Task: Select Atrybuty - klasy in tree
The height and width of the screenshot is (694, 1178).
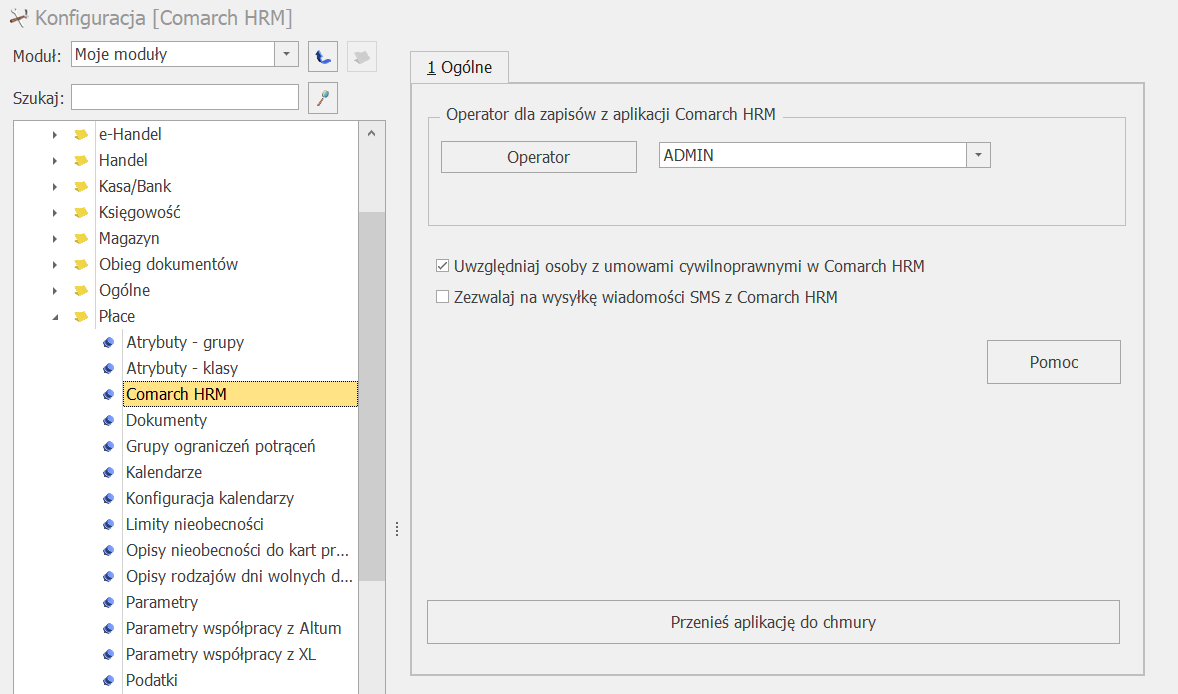Action: 182,368
